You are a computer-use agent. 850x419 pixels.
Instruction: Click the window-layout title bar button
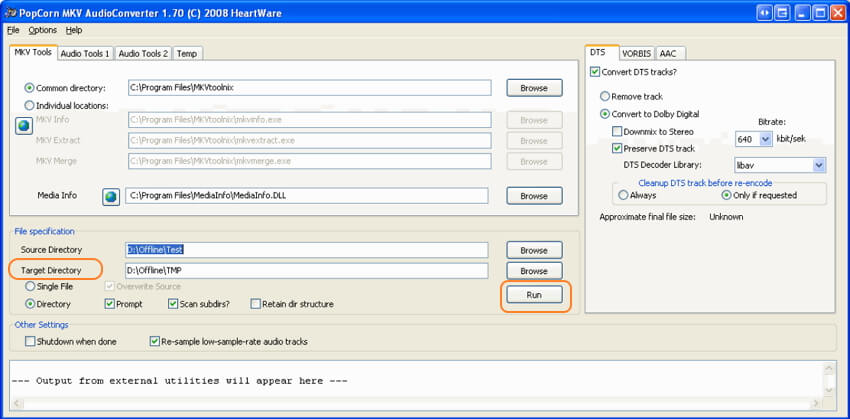pos(782,13)
